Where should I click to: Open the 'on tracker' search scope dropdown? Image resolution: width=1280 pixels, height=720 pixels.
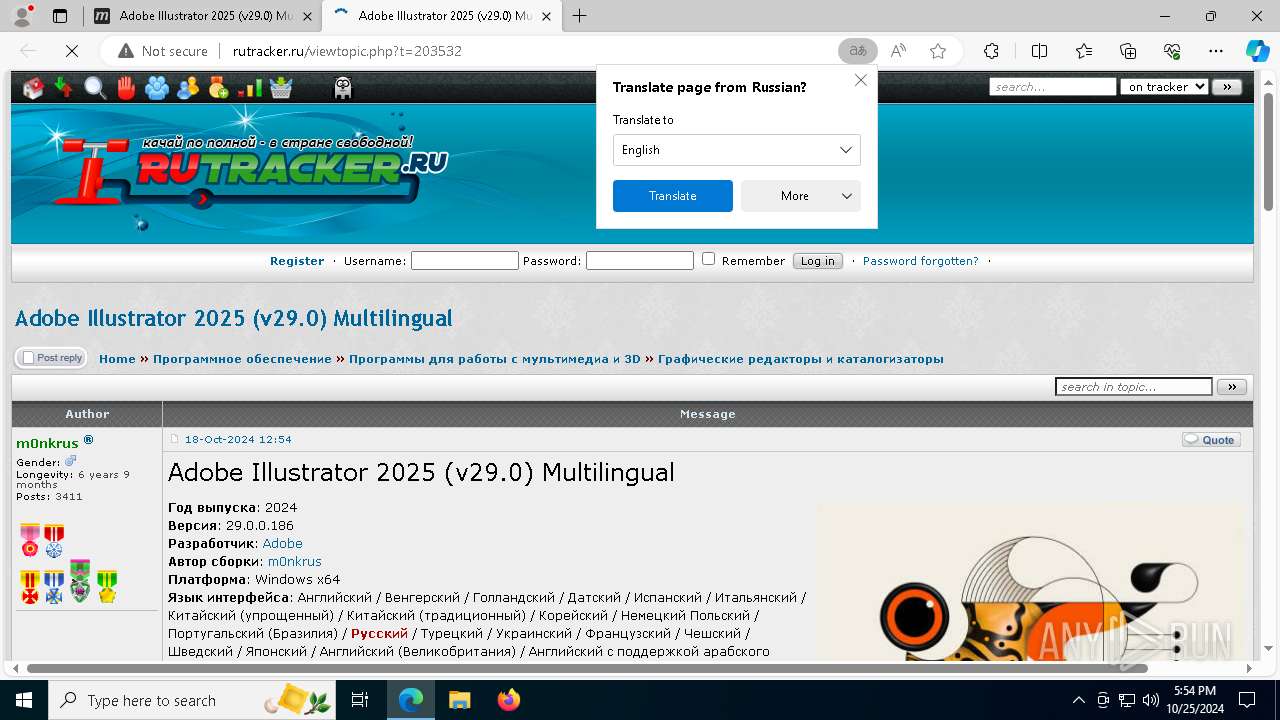[x=1164, y=87]
